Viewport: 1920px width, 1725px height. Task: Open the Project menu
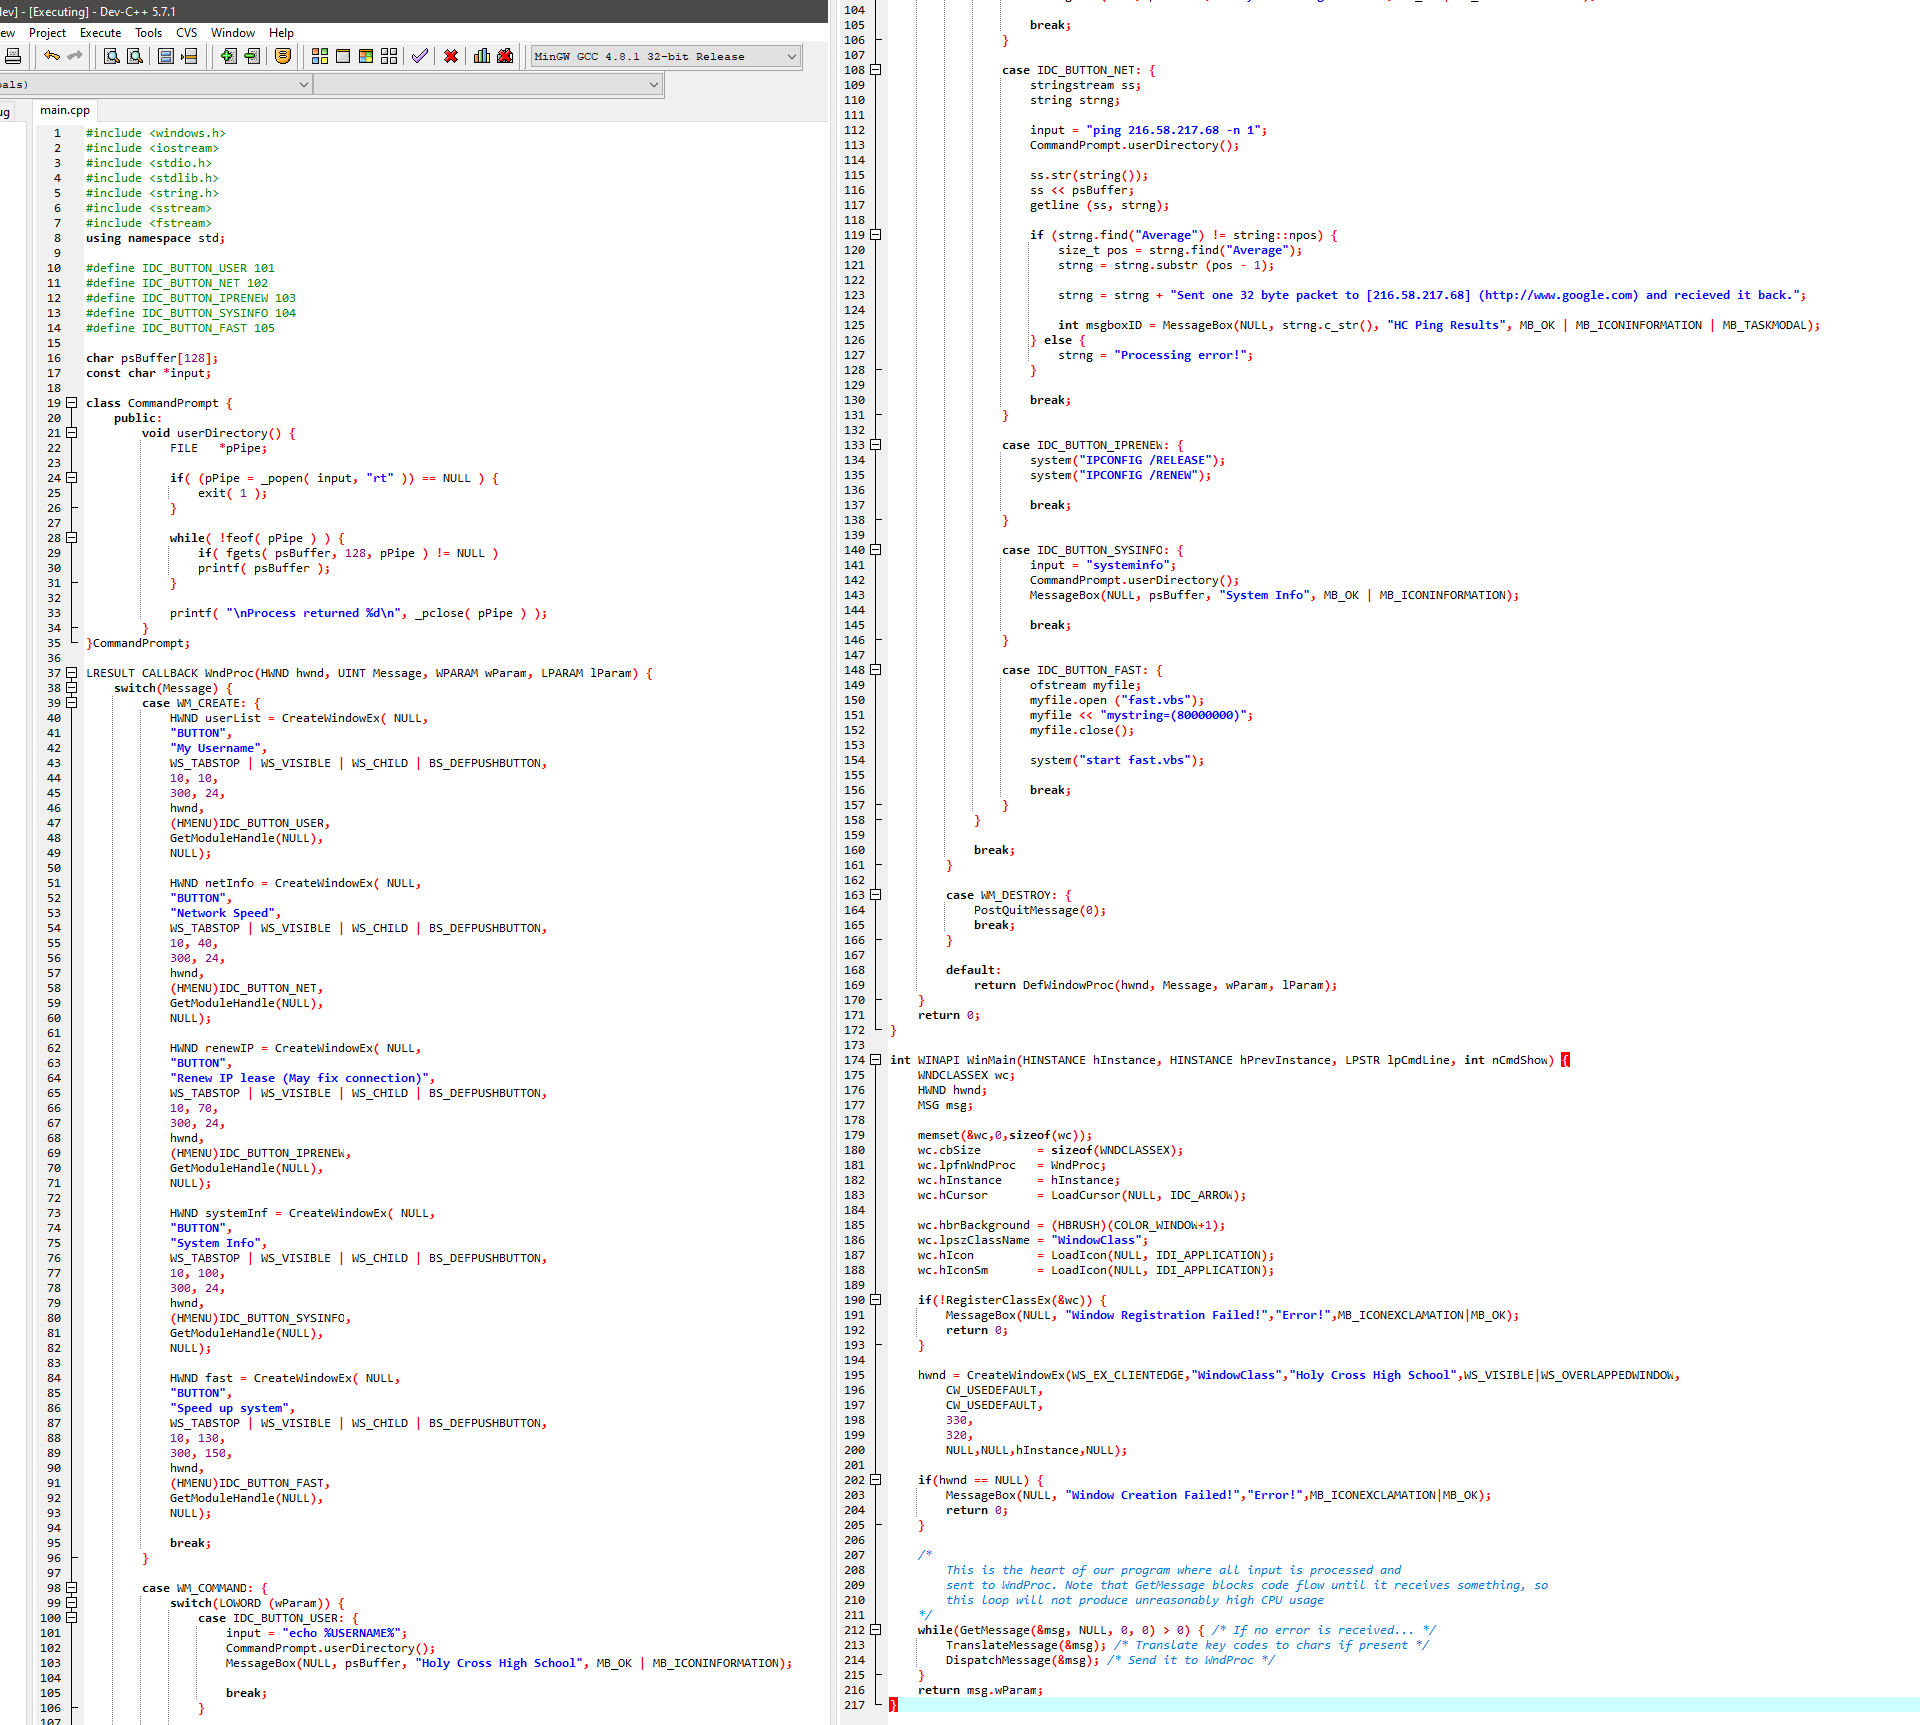[x=47, y=33]
